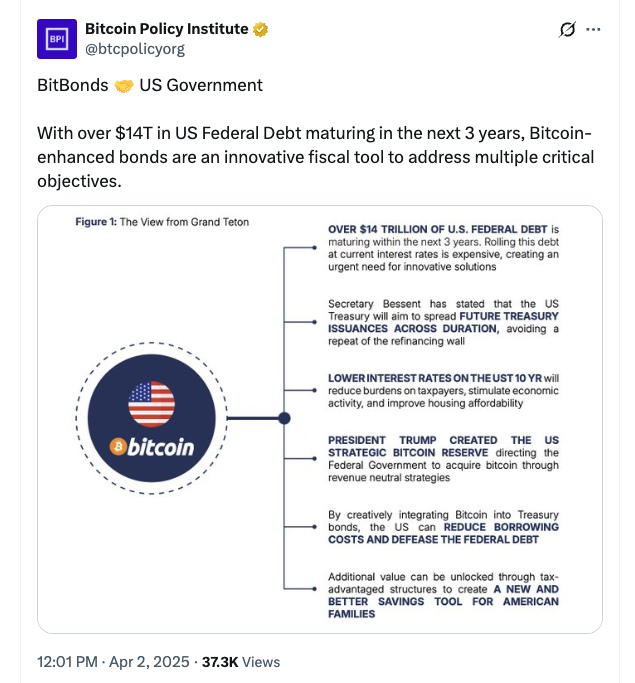
Task: Click the @btcpolicyorg handle
Action: tap(135, 49)
